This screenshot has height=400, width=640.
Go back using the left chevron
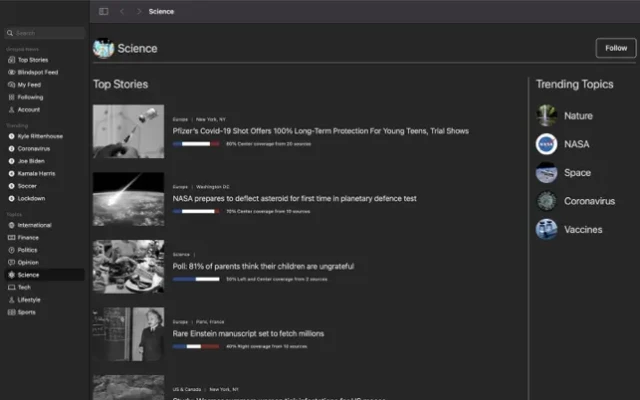click(122, 11)
